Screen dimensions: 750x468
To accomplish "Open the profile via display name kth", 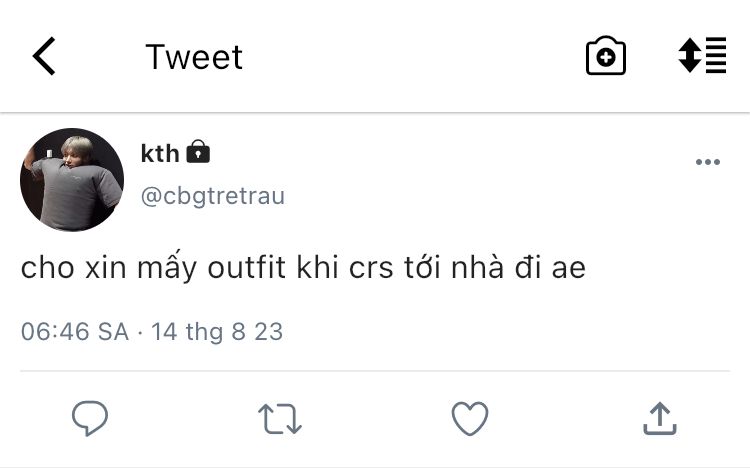I will (160, 153).
